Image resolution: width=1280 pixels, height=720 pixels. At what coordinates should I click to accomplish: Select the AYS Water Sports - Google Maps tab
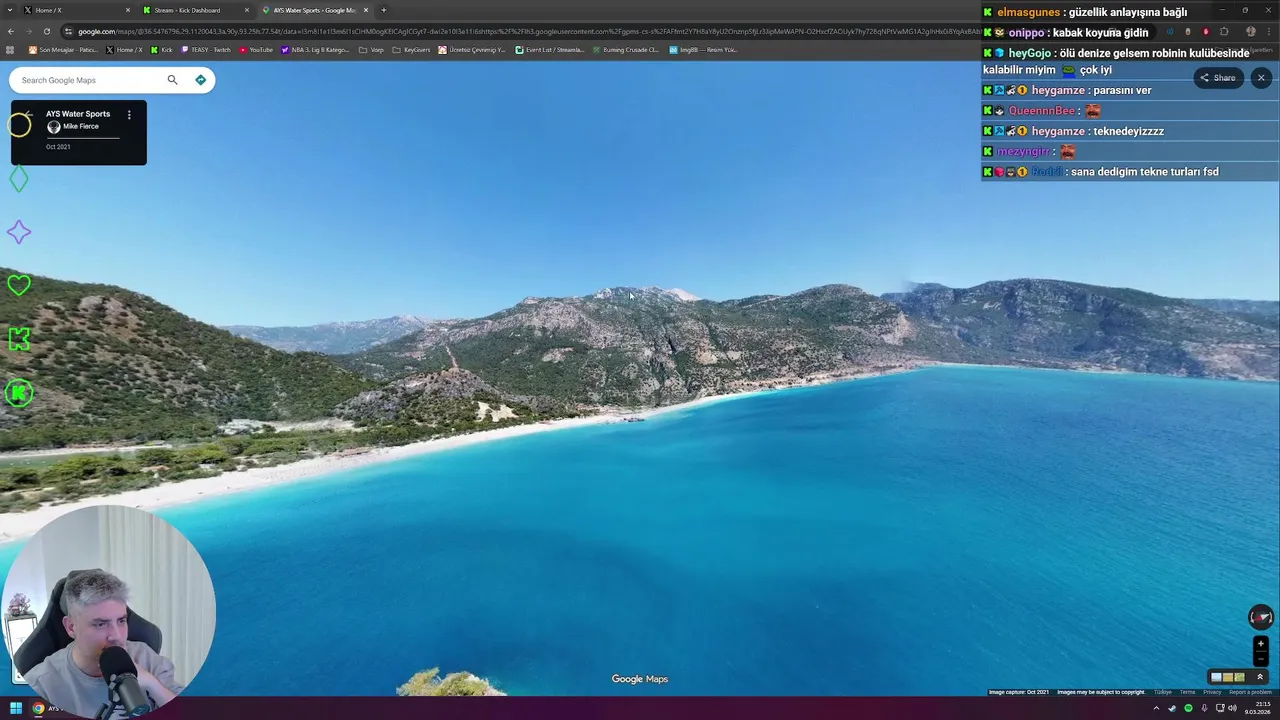click(315, 10)
